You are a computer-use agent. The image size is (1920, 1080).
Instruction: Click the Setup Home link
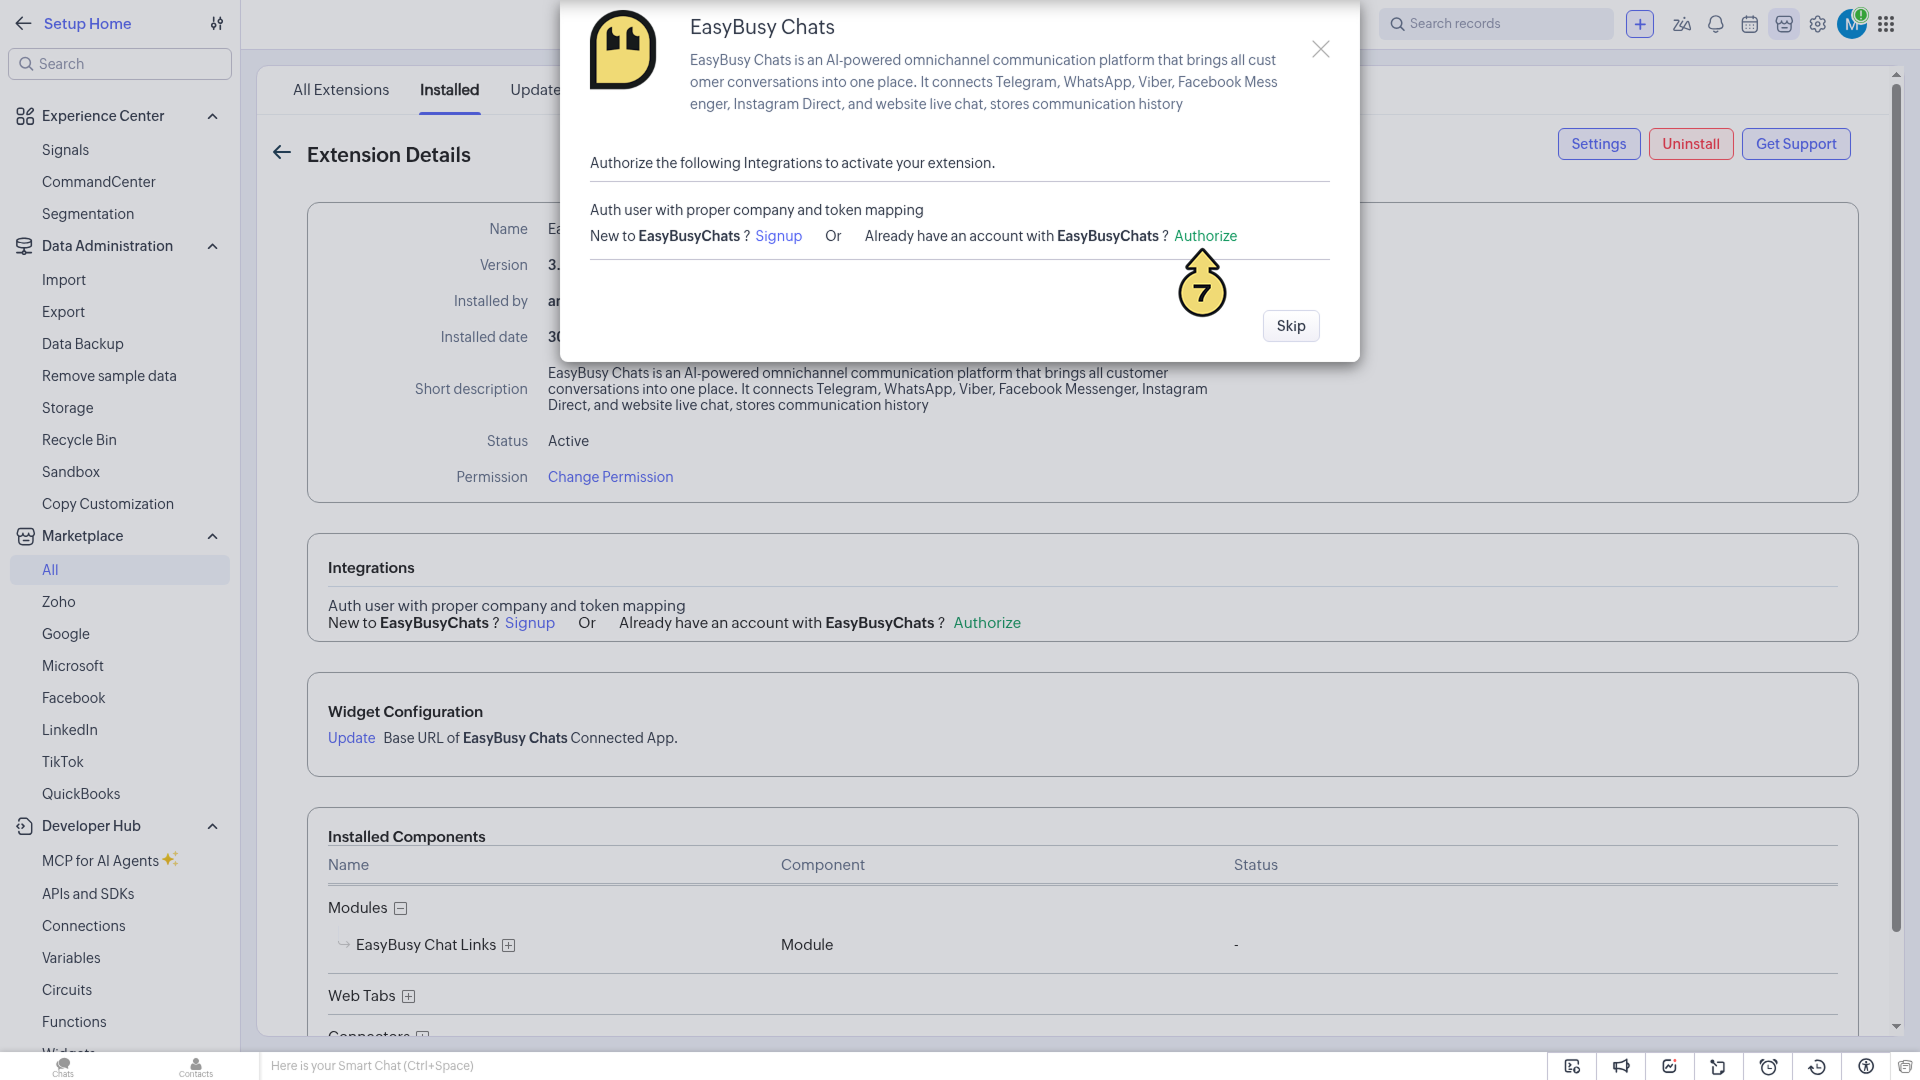[x=87, y=24]
